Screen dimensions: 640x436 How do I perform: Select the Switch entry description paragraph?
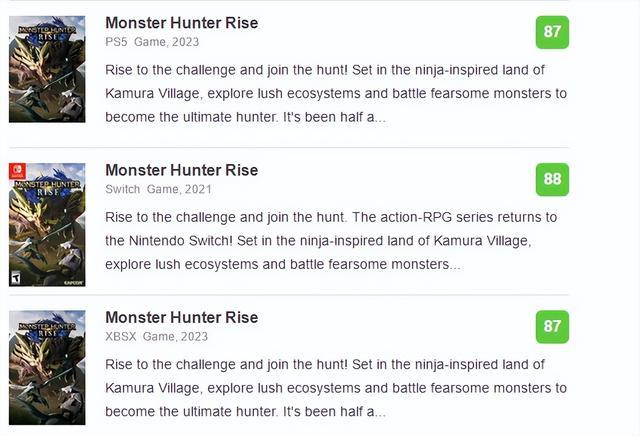331,241
